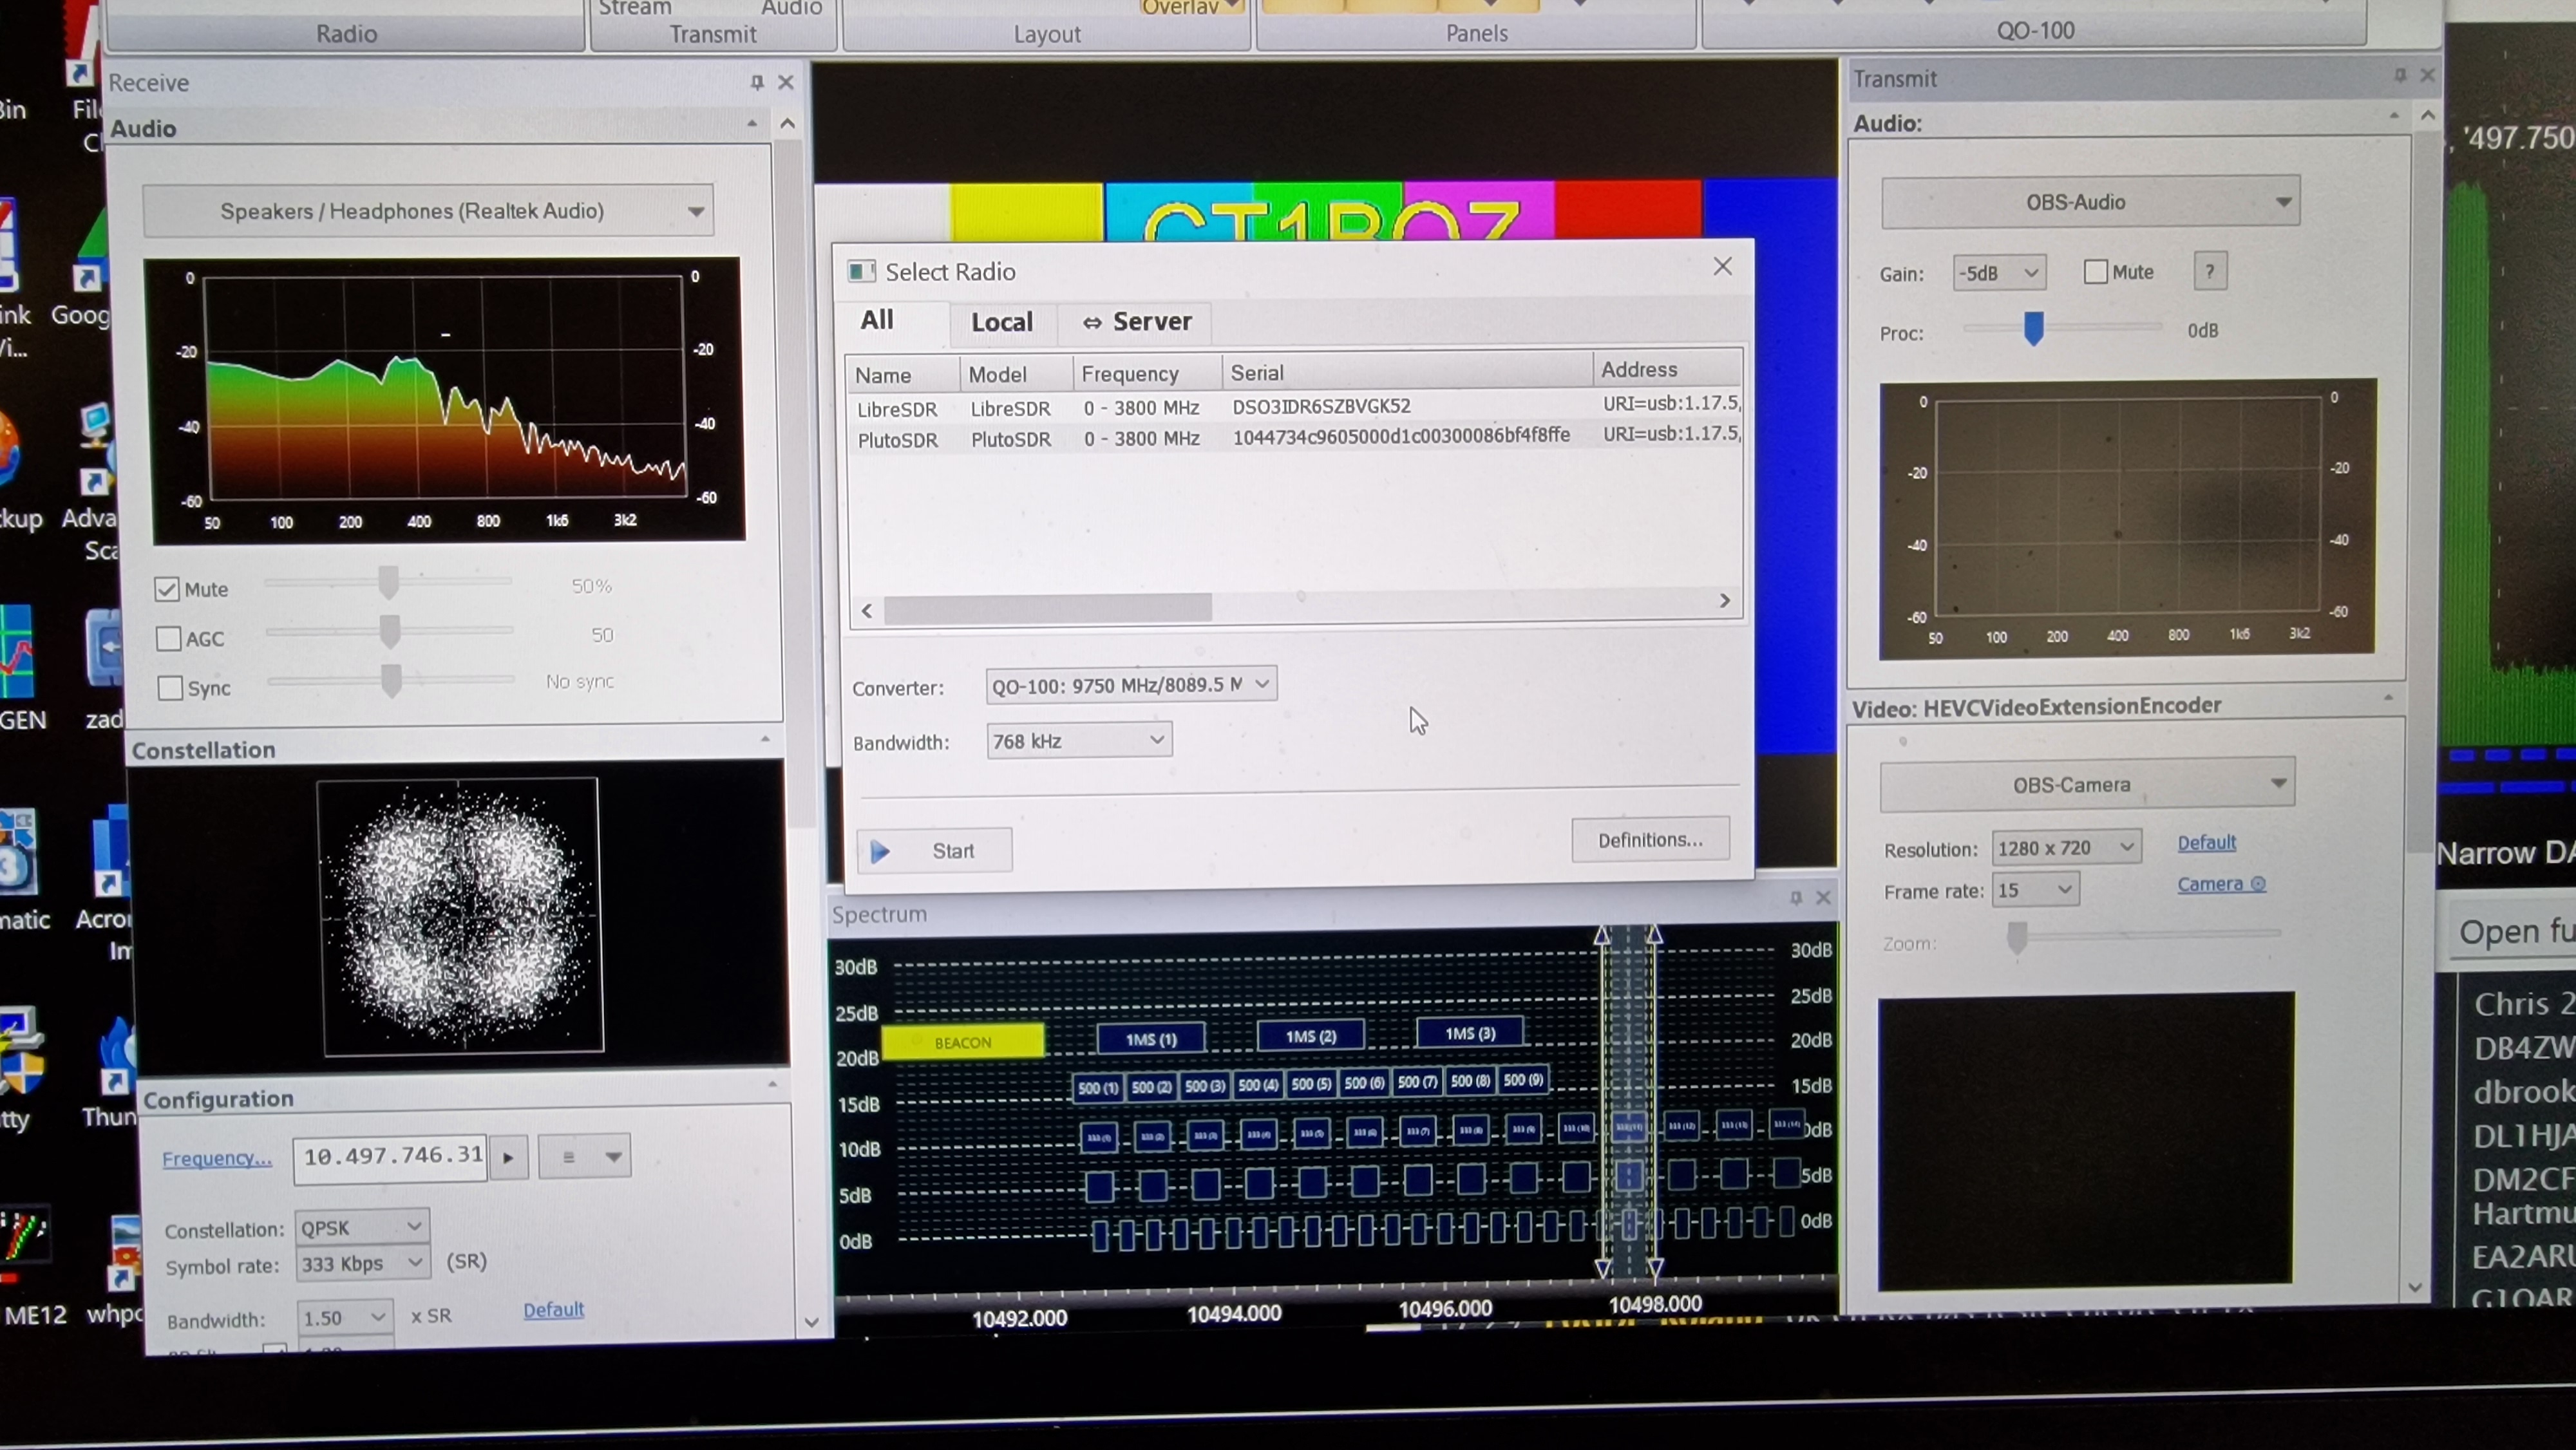Switch to the Local tab
Viewport: 2576px width, 1450px height.
coord(1001,322)
